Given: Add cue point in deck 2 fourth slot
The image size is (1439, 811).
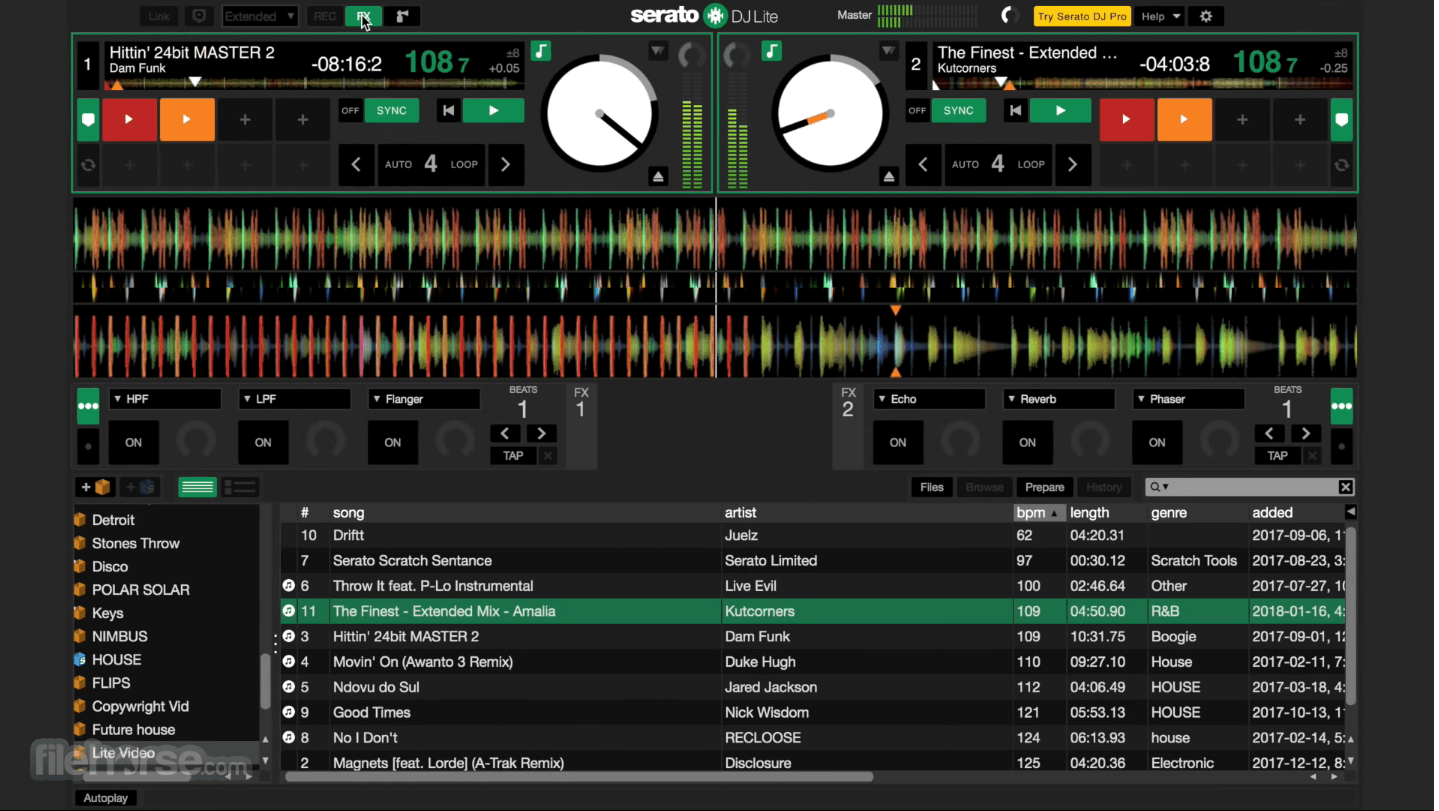Looking at the screenshot, I should pos(1300,119).
